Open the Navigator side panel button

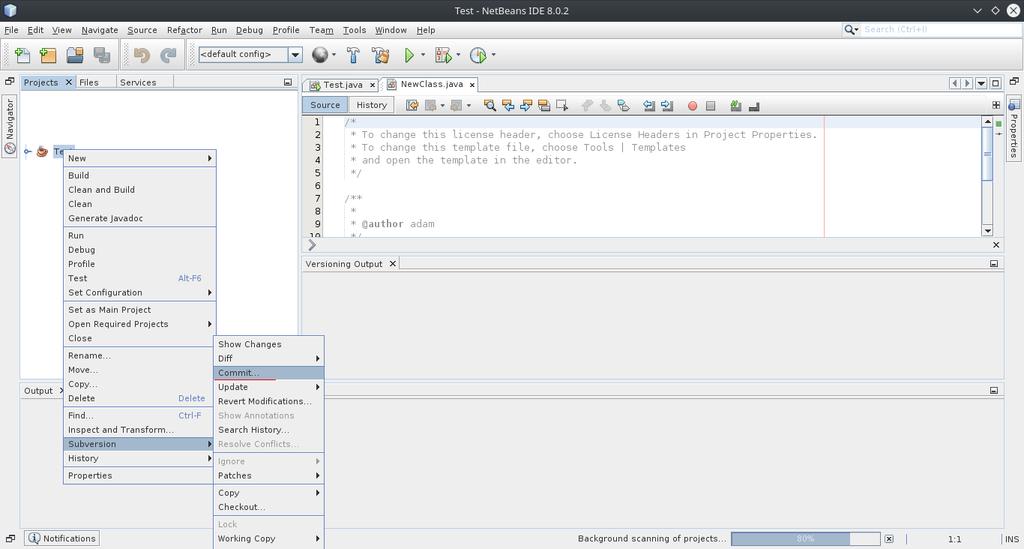(9, 126)
